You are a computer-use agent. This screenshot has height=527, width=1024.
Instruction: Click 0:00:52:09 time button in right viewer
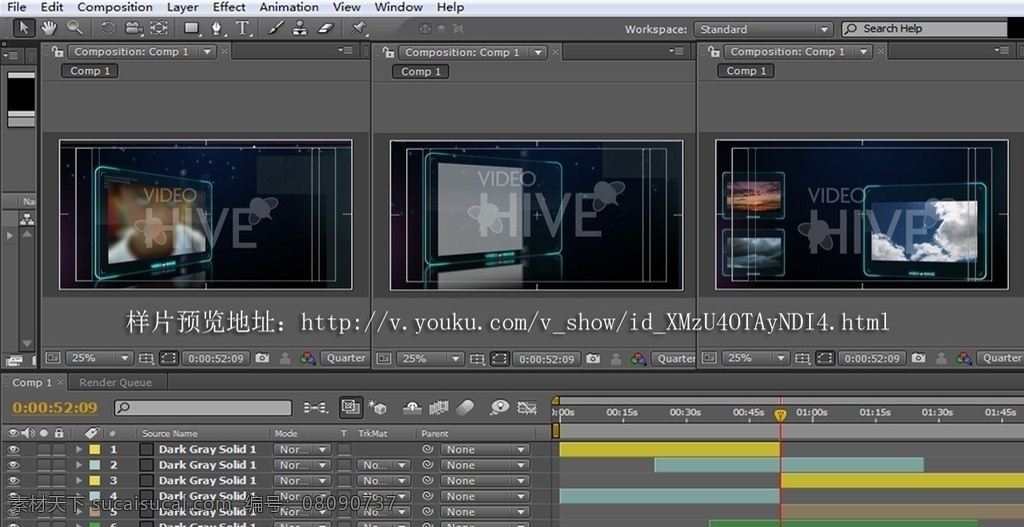click(x=872, y=358)
